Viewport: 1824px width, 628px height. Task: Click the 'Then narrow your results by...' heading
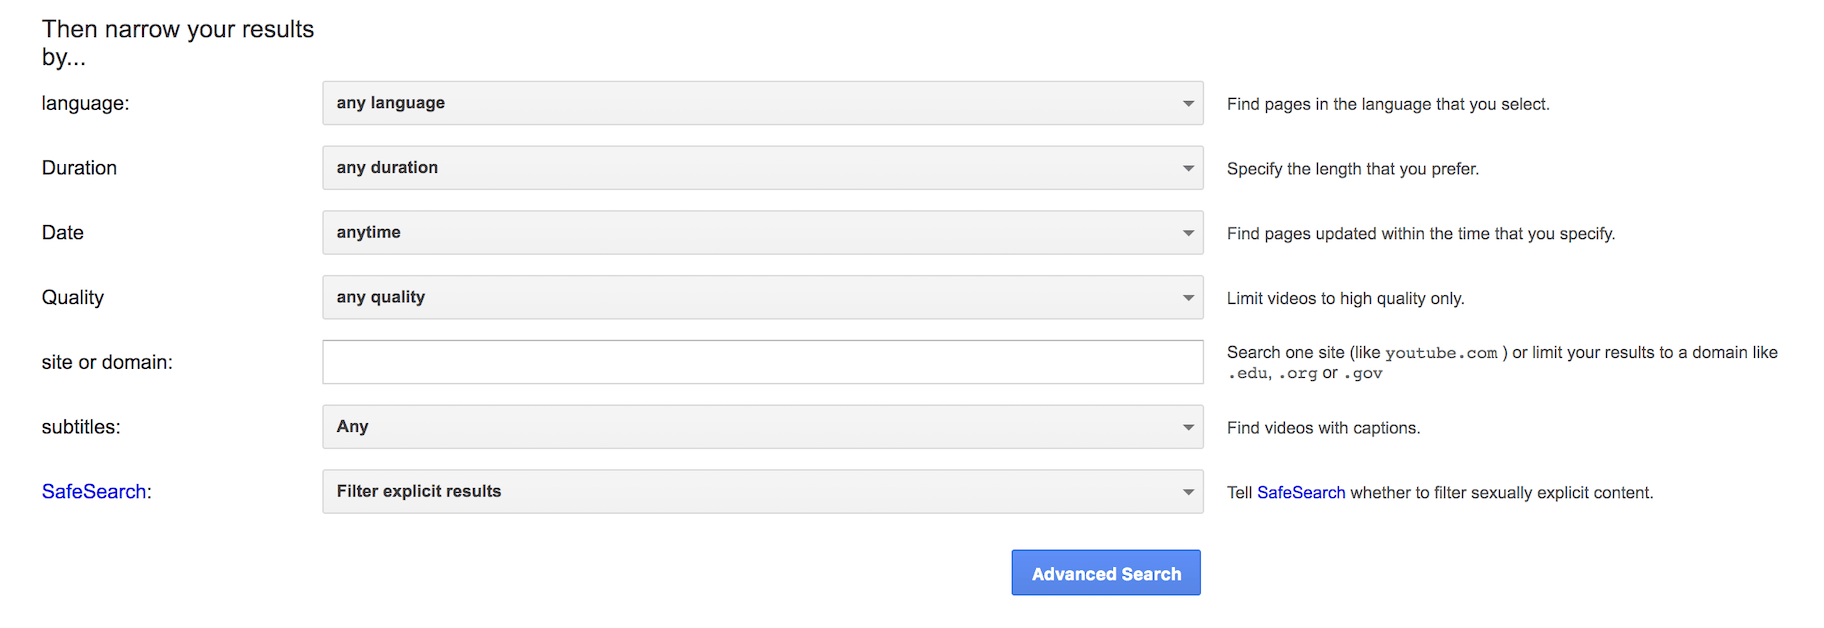tap(177, 43)
